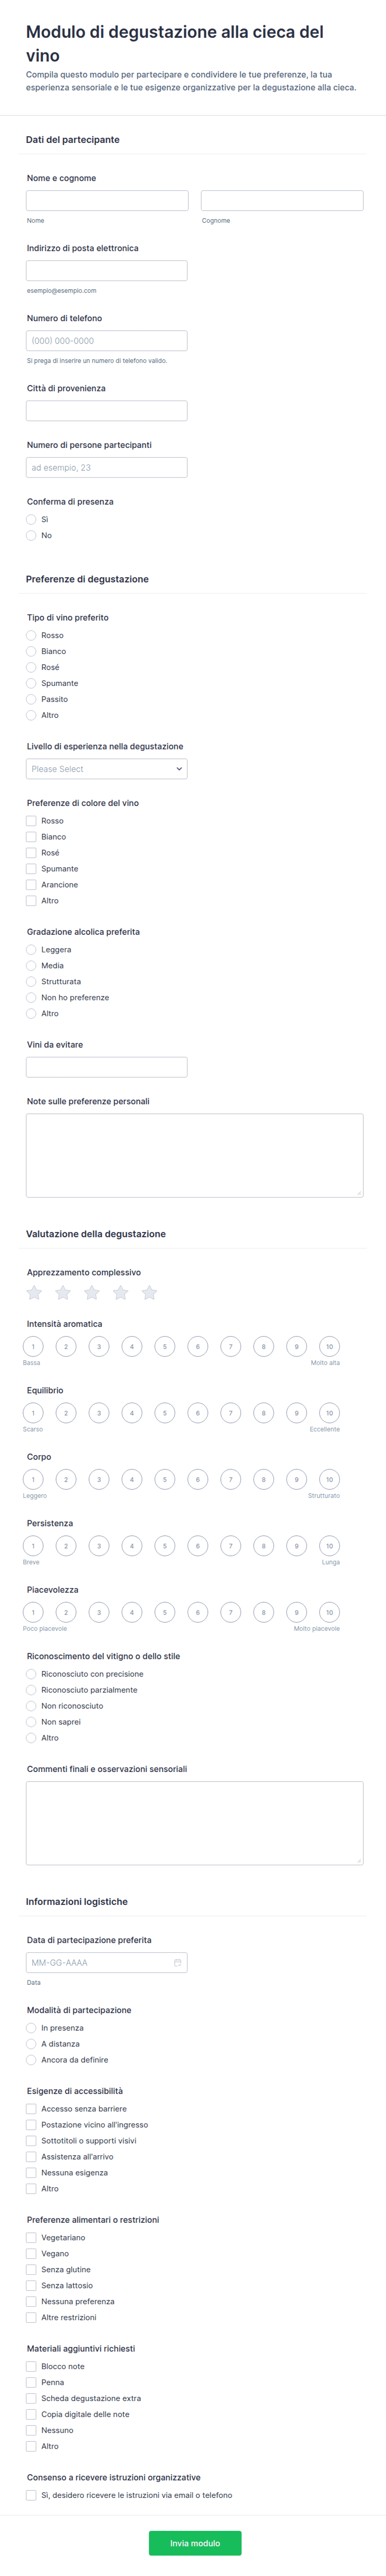Click the Data di partecipazione preferita field
Viewport: 386px width, 2576px height.
tap(100, 1962)
